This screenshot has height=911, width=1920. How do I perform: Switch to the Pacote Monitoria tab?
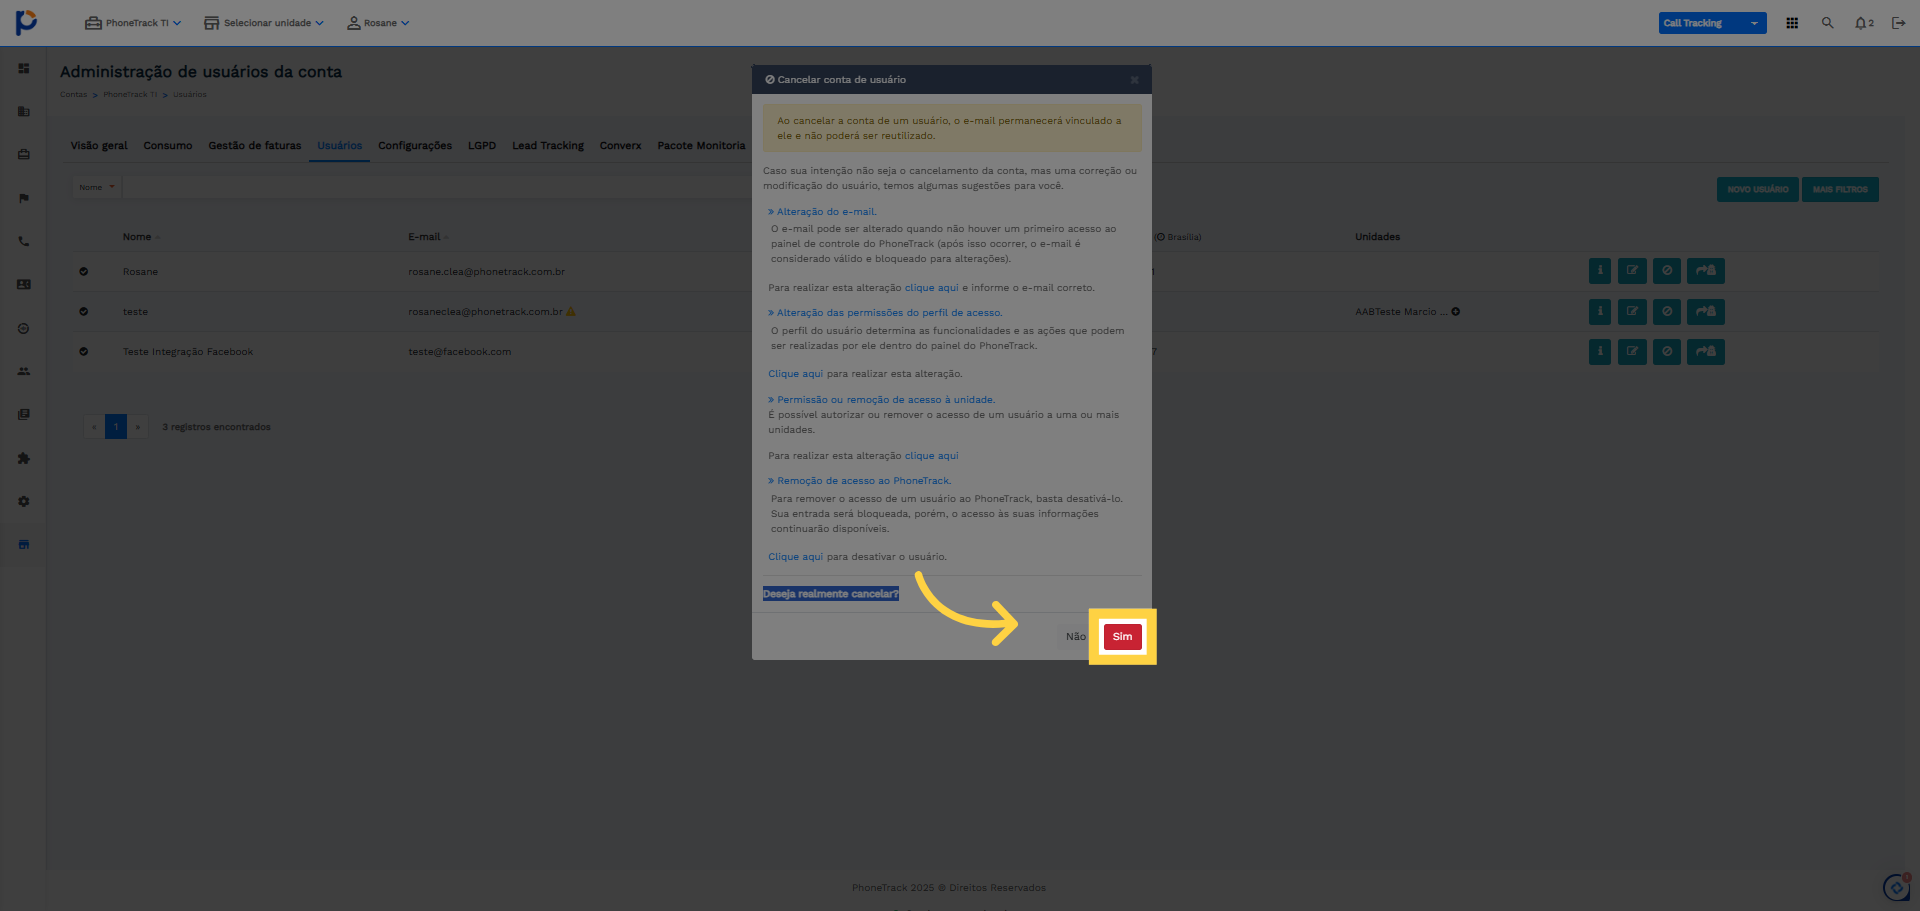pyautogui.click(x=701, y=146)
